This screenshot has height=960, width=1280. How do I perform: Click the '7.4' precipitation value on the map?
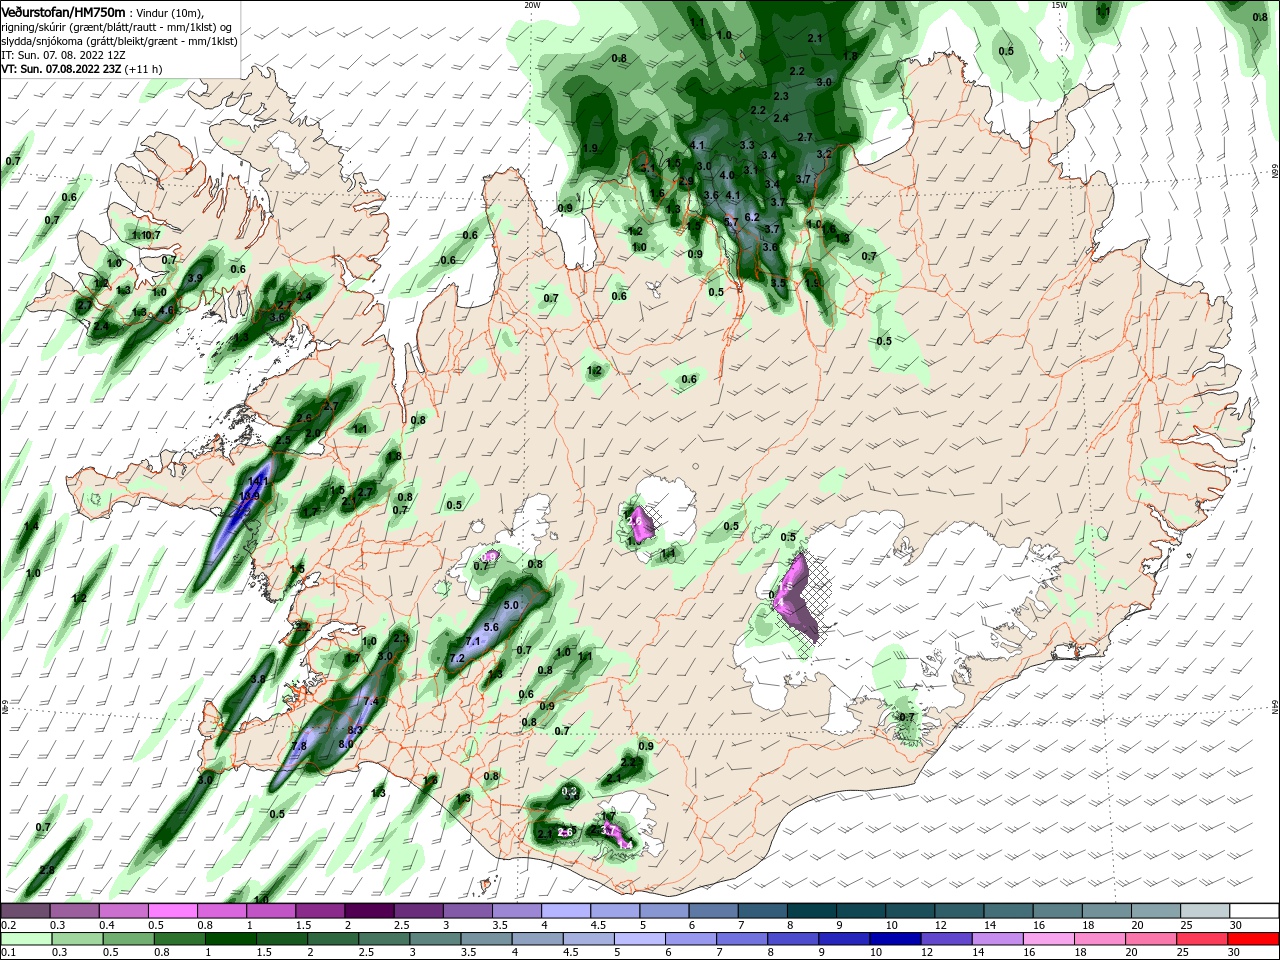click(x=370, y=702)
